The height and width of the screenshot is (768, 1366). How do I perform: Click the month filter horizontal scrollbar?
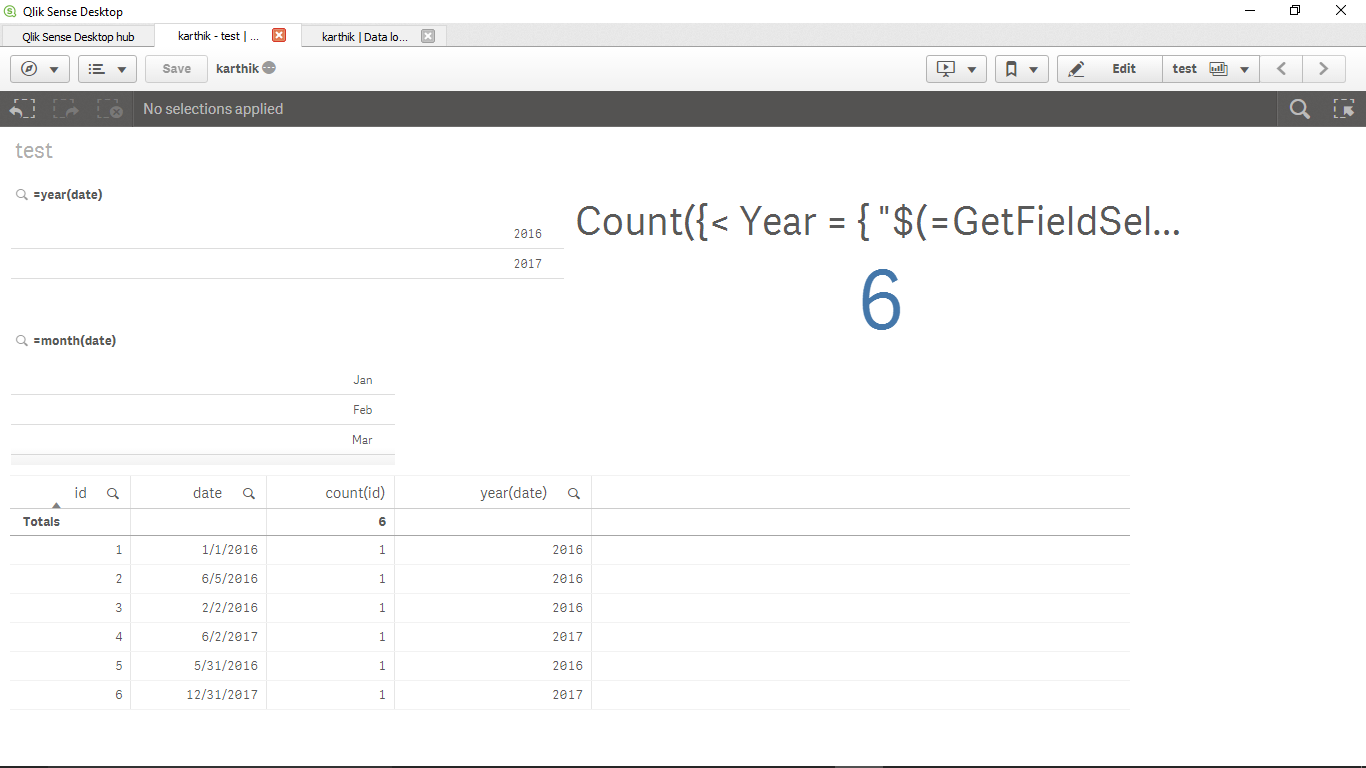pos(203,460)
